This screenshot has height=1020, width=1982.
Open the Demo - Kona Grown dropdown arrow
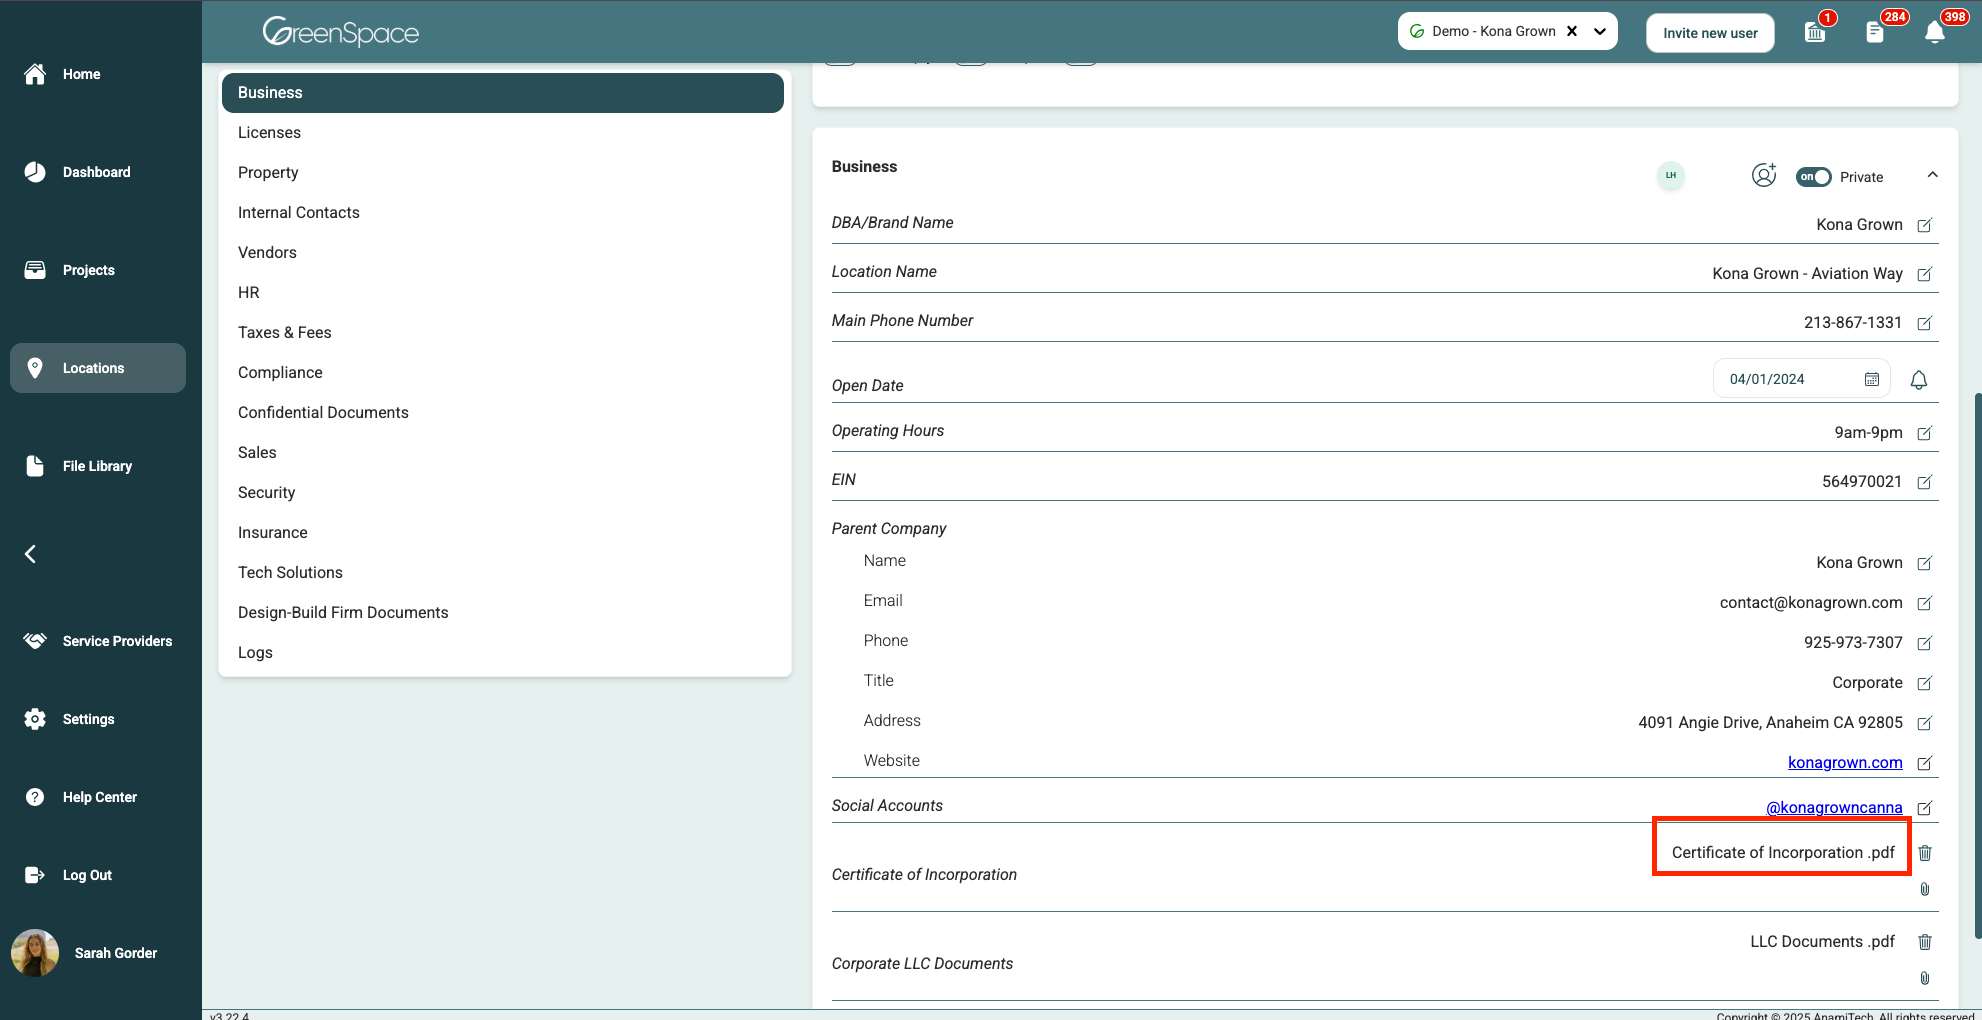pyautogui.click(x=1600, y=31)
